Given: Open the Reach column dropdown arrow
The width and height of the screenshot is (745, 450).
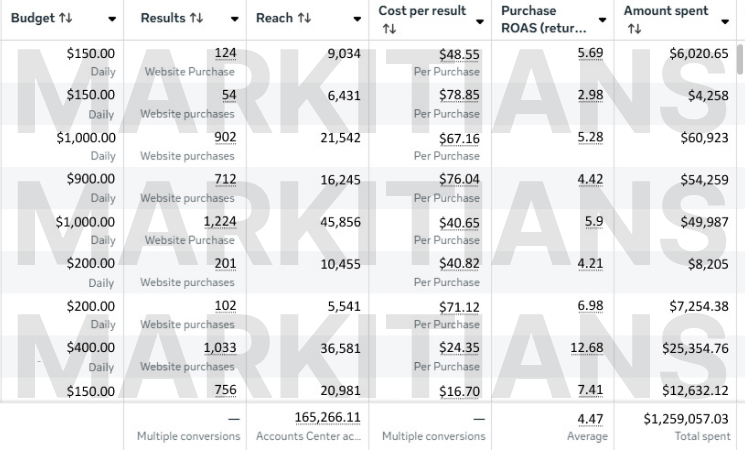Looking at the screenshot, I should pos(358,20).
